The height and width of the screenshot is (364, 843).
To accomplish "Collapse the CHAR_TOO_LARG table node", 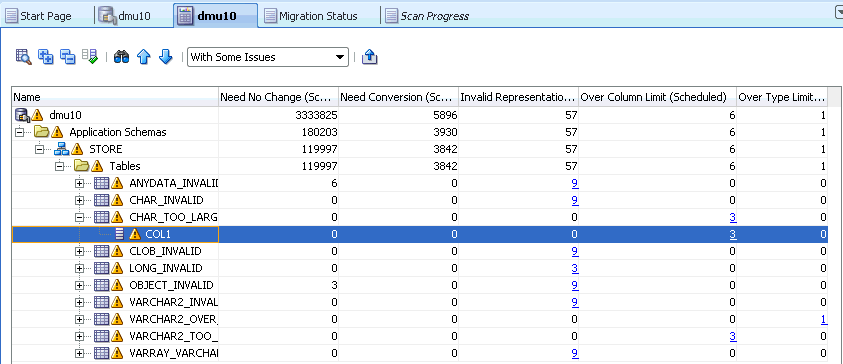I will click(80, 217).
